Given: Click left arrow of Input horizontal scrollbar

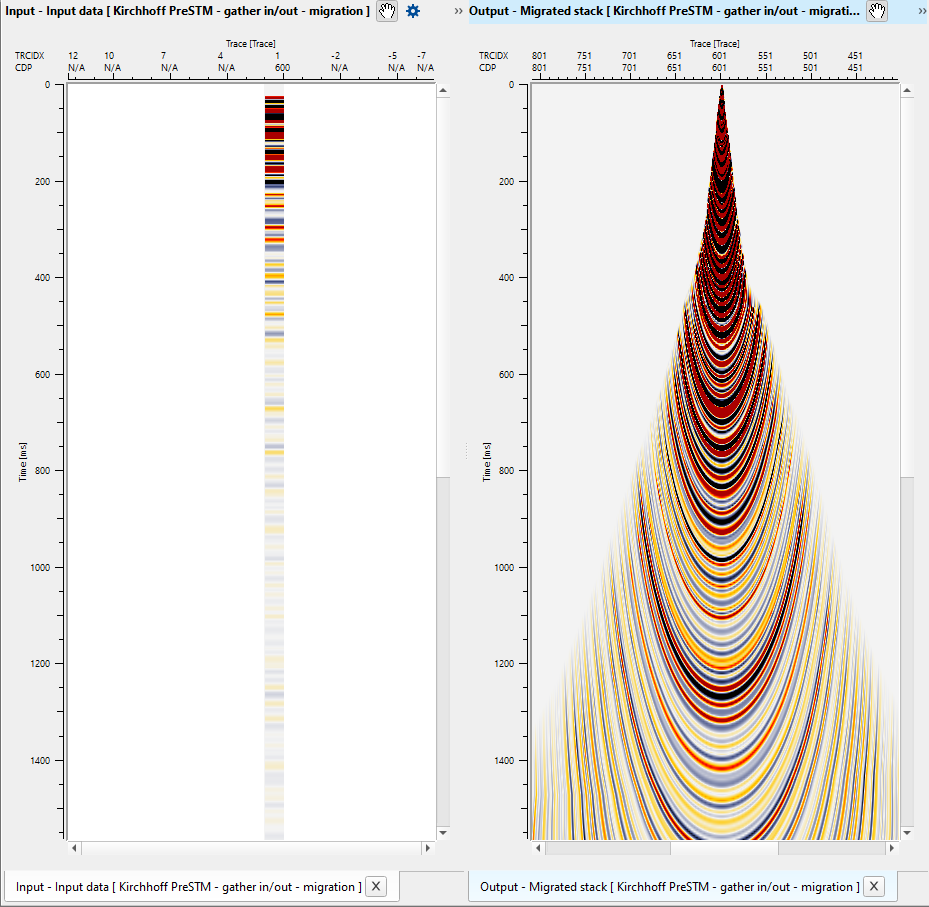Looking at the screenshot, I should click(x=74, y=848).
